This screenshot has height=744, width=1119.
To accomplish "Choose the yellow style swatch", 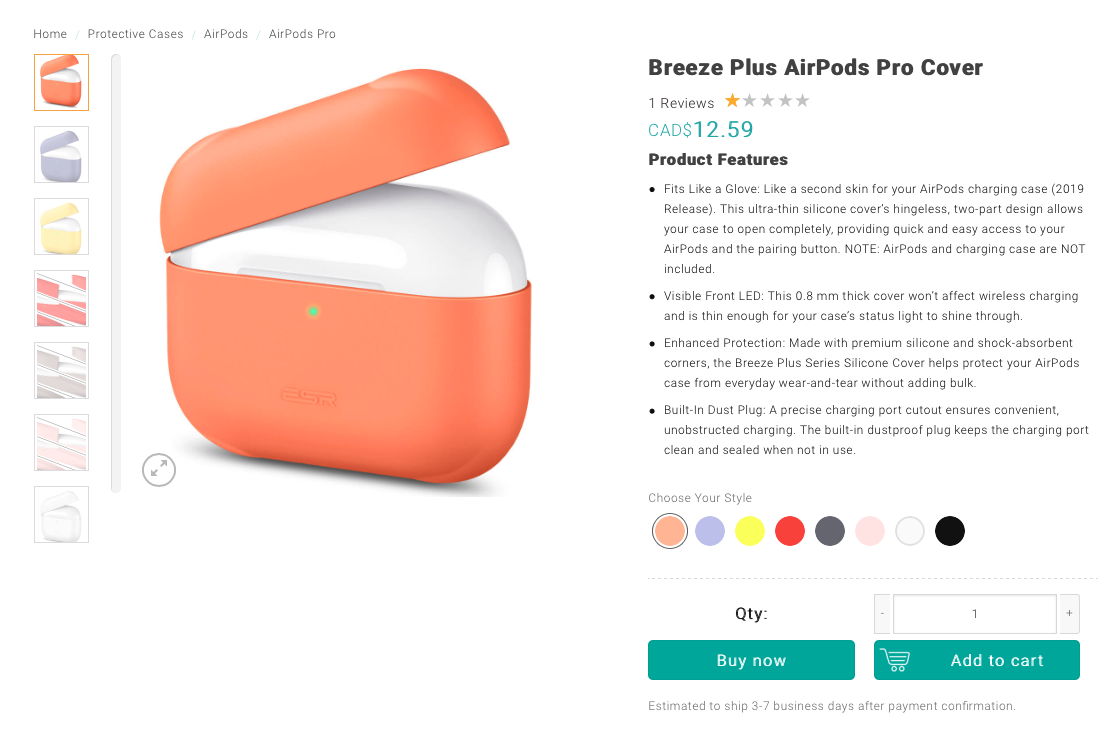I will 750,531.
